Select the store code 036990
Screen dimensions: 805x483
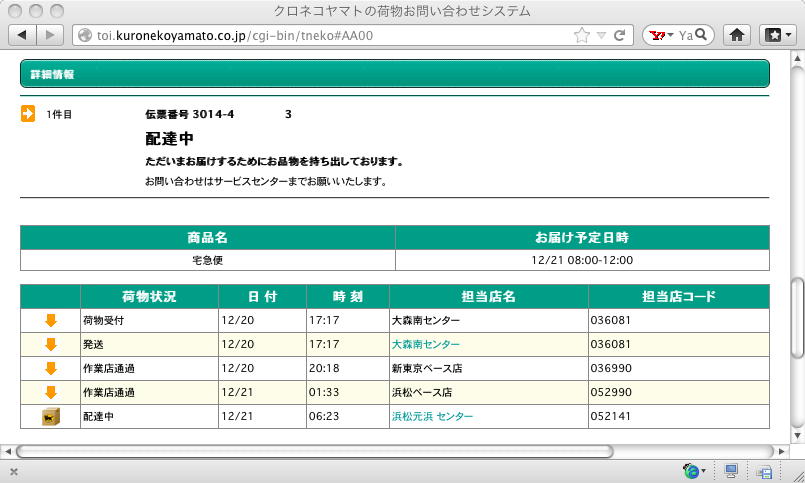click(610, 369)
